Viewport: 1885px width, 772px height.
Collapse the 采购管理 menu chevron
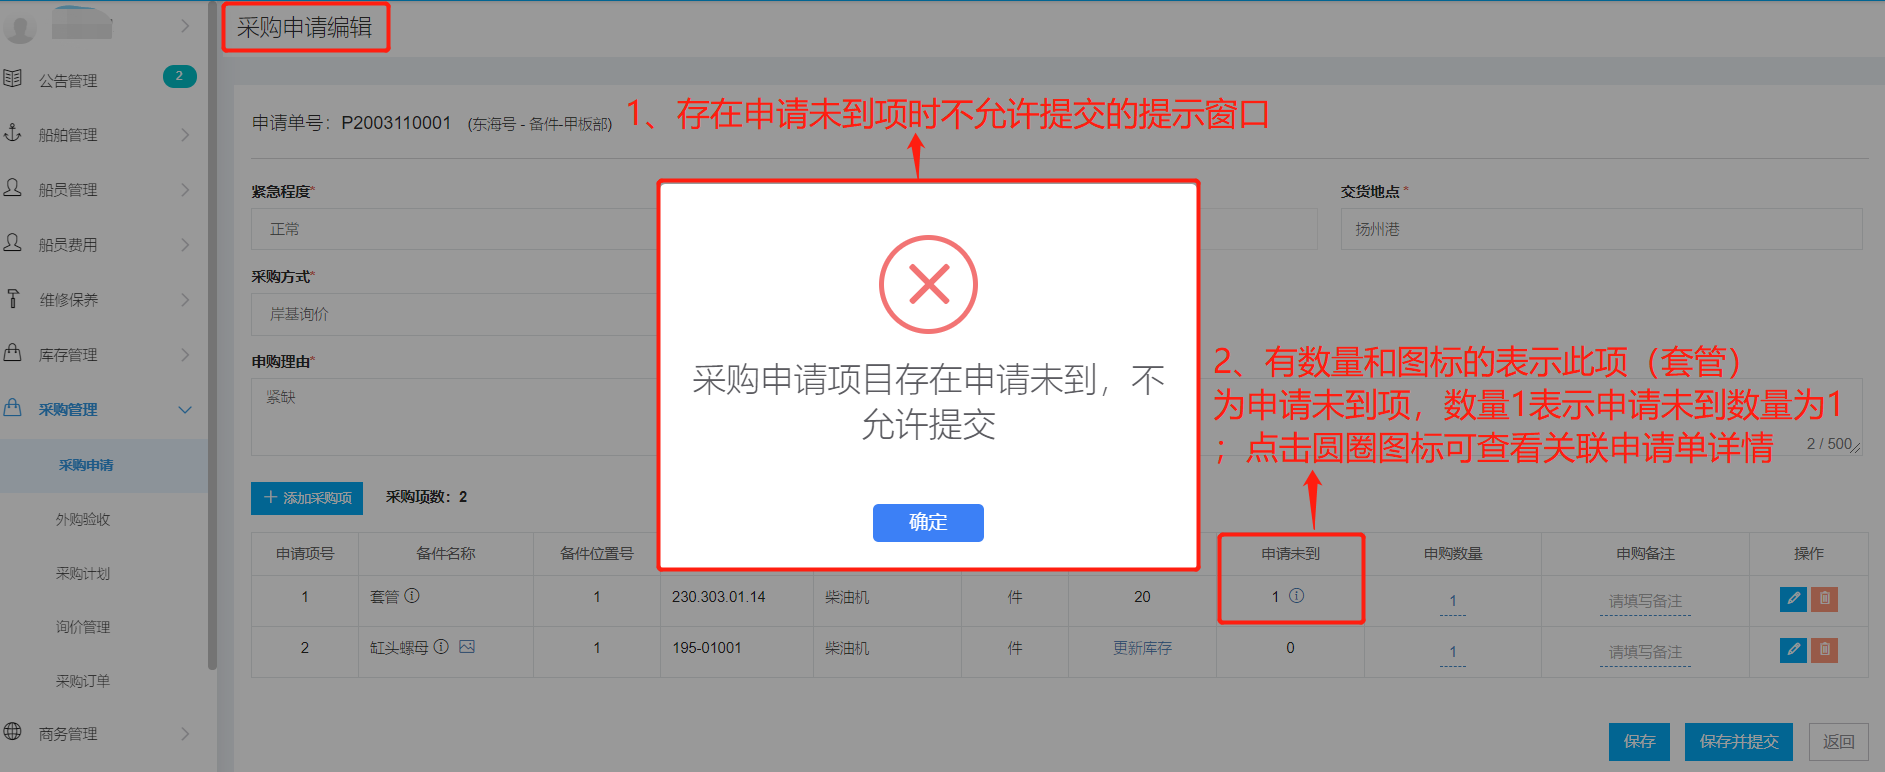tap(185, 410)
